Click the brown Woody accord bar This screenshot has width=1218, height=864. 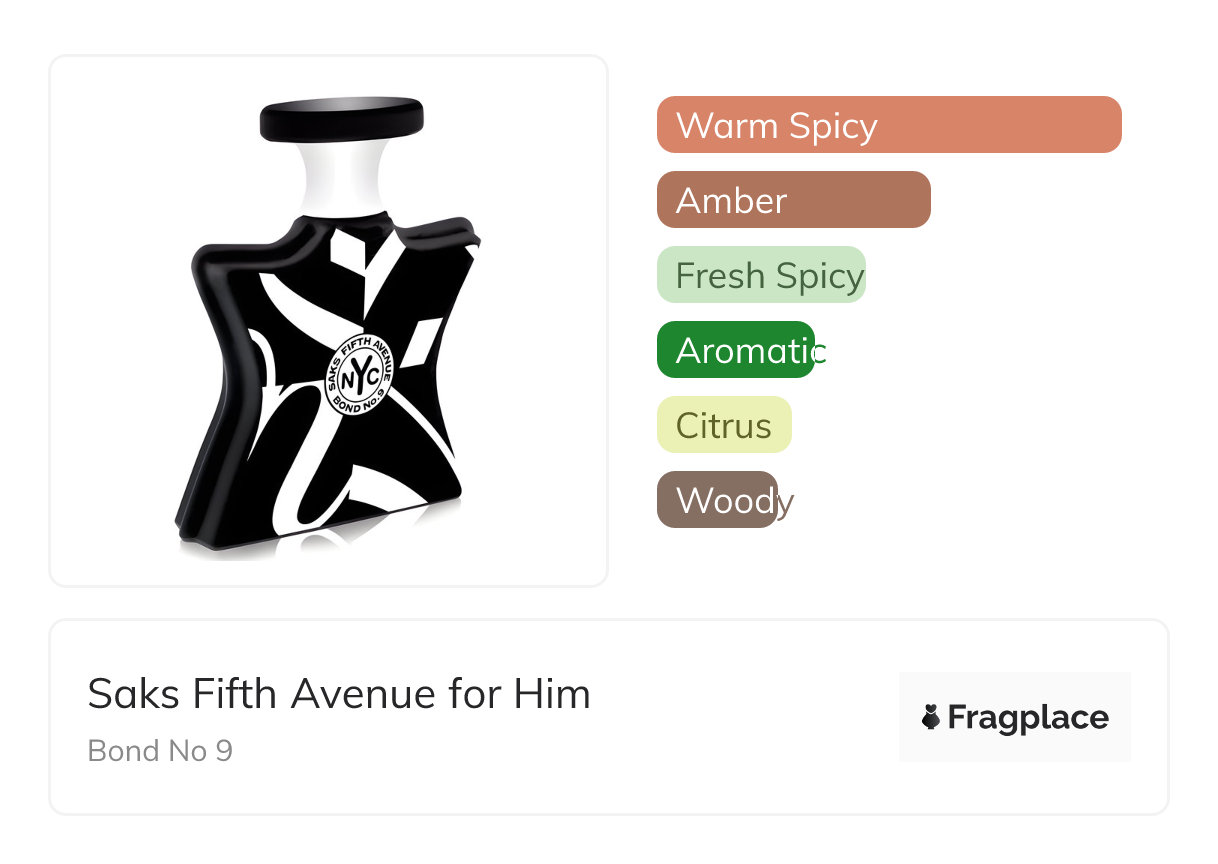tap(717, 500)
